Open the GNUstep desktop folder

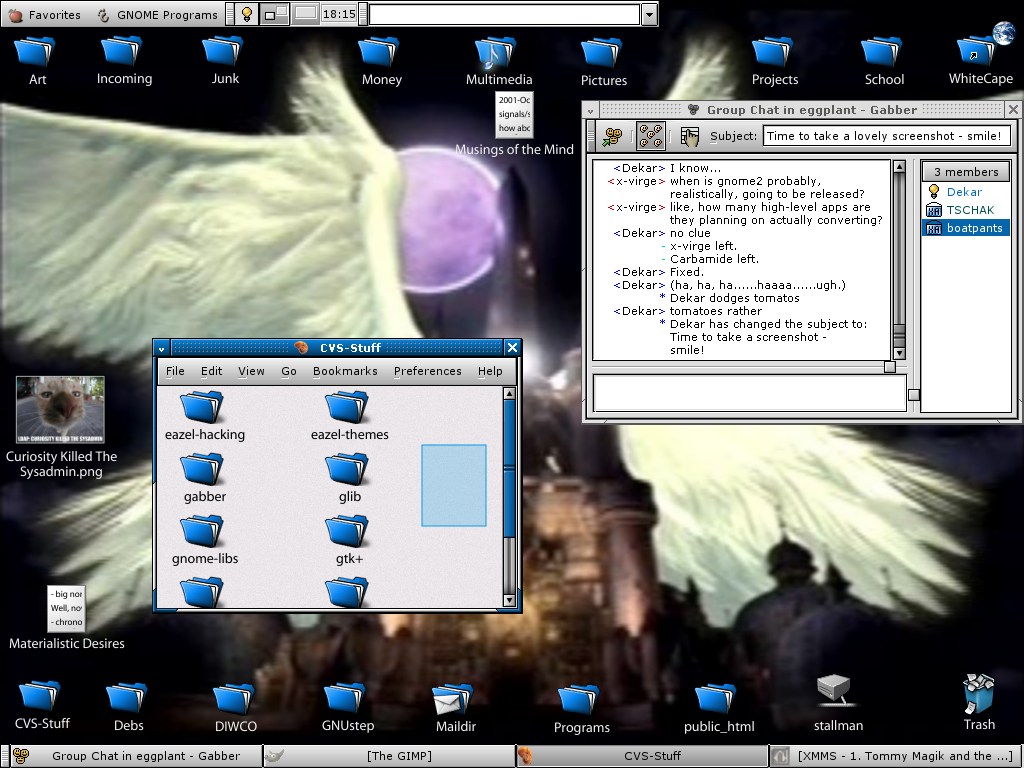347,707
